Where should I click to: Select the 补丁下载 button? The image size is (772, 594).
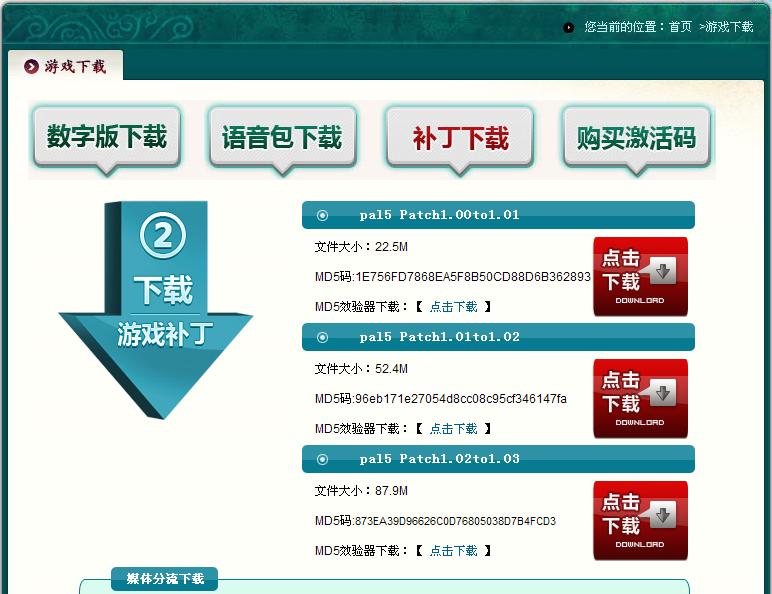pos(460,137)
